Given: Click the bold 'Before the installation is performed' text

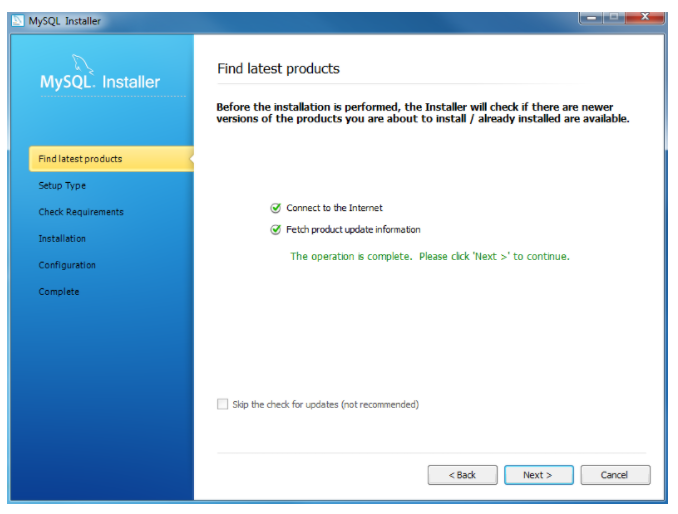Looking at the screenshot, I should 423,112.
